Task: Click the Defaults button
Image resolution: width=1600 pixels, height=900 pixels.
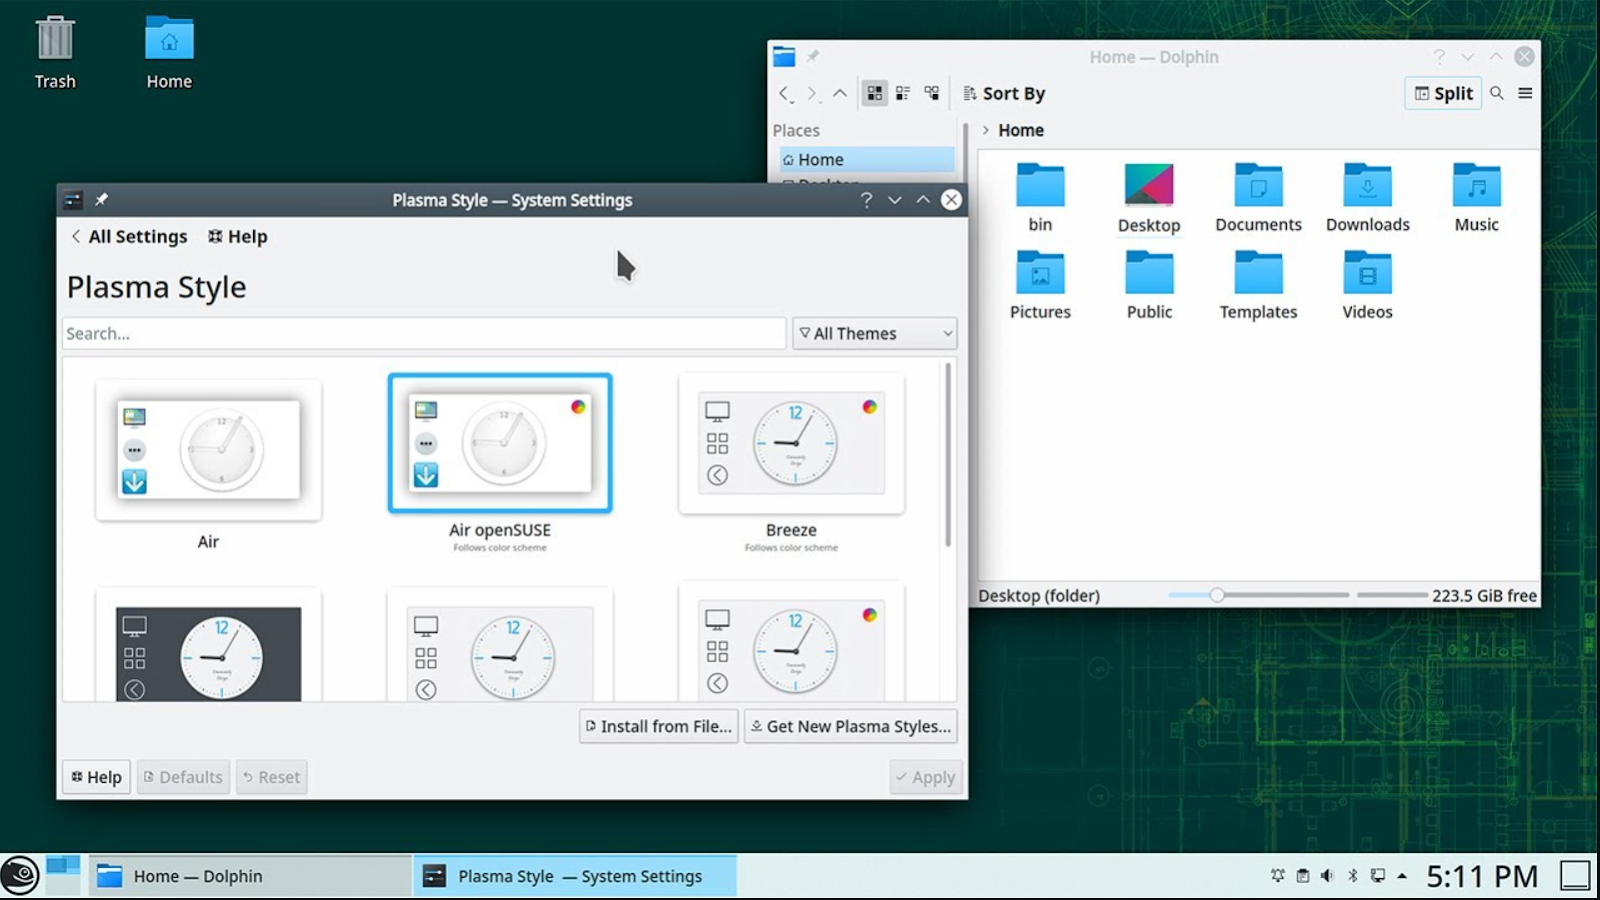Action: [183, 777]
